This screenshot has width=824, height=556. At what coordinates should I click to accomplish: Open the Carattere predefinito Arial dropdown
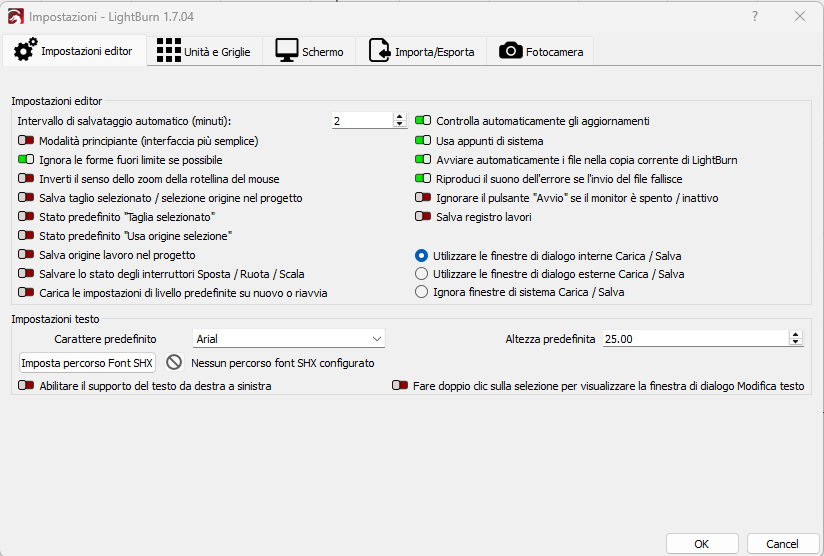coord(288,339)
